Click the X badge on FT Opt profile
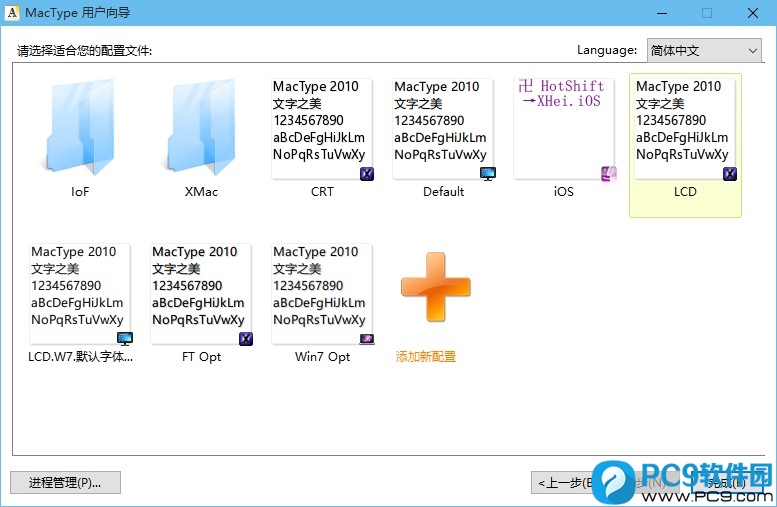This screenshot has height=507, width=777. click(x=246, y=339)
